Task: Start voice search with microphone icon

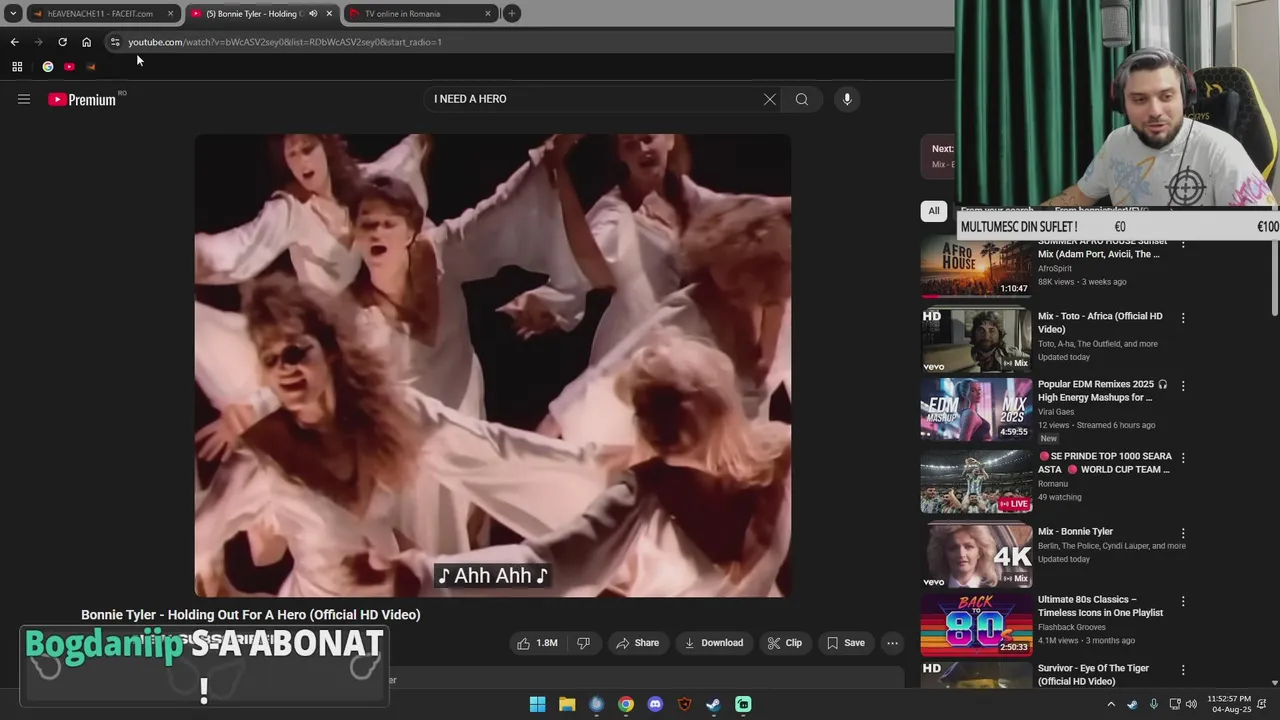Action: click(x=847, y=99)
